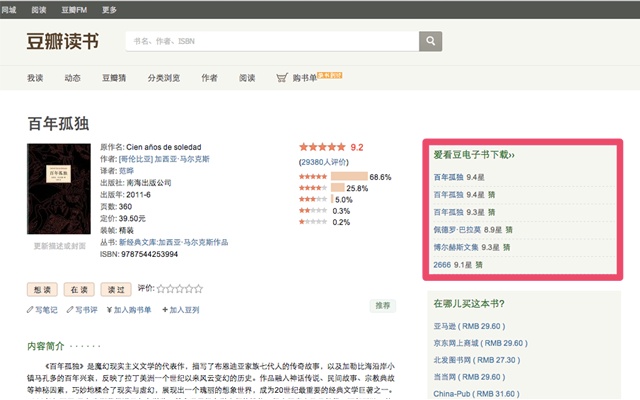The image size is (640, 400).
Task: Click the 写书评 pencil icon
Action: click(x=70, y=310)
